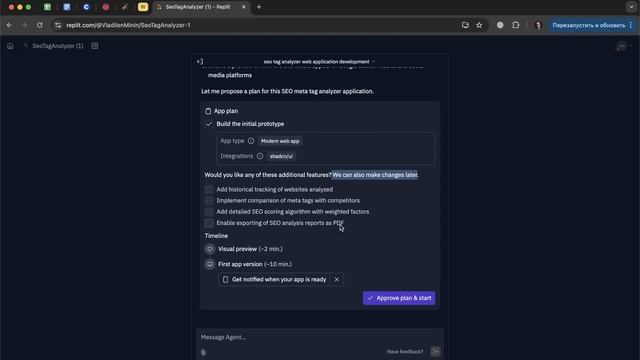This screenshot has width=640, height=360.
Task: Enable detailed SEO scoring algorithm option
Action: (209, 212)
